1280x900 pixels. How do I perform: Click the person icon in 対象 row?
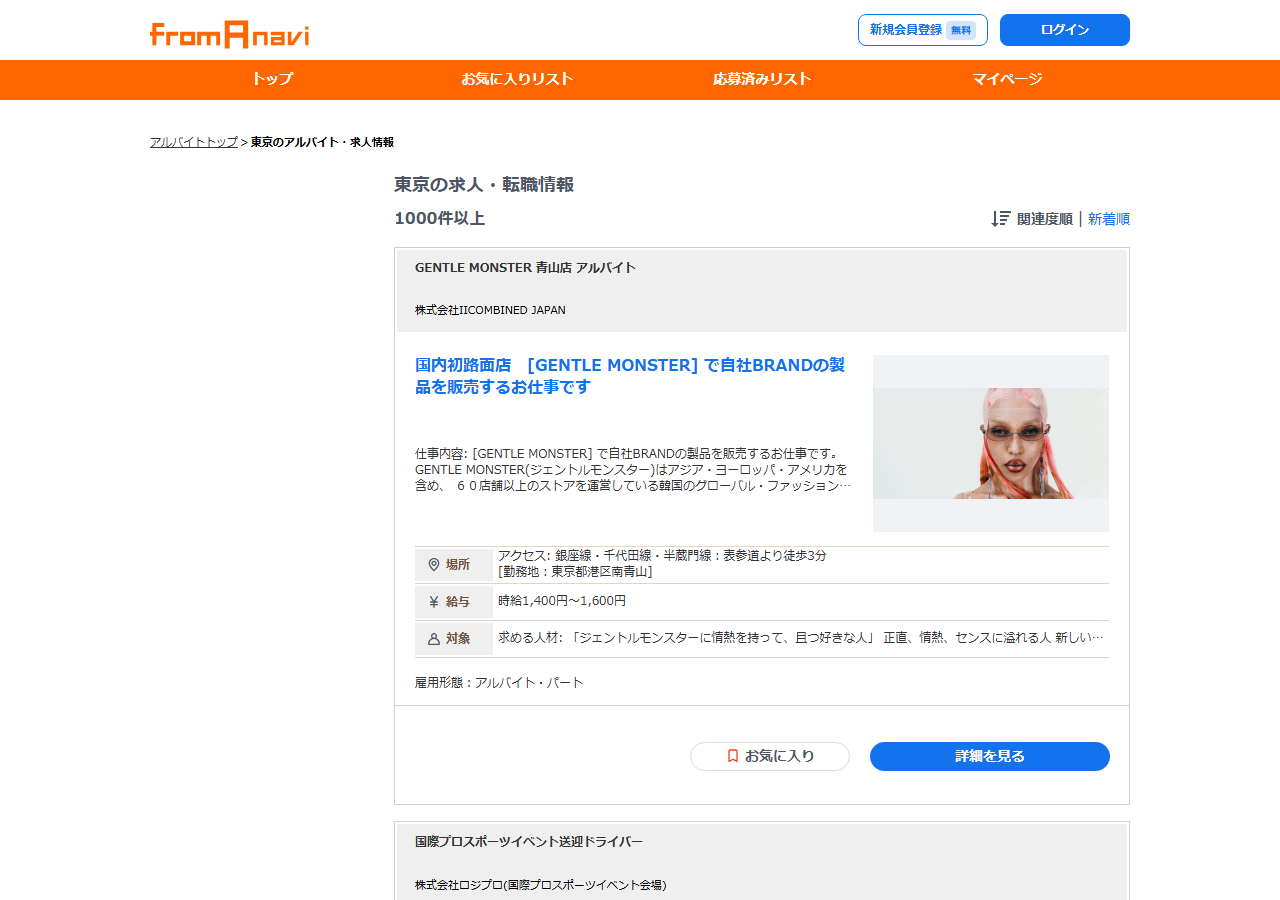point(434,639)
